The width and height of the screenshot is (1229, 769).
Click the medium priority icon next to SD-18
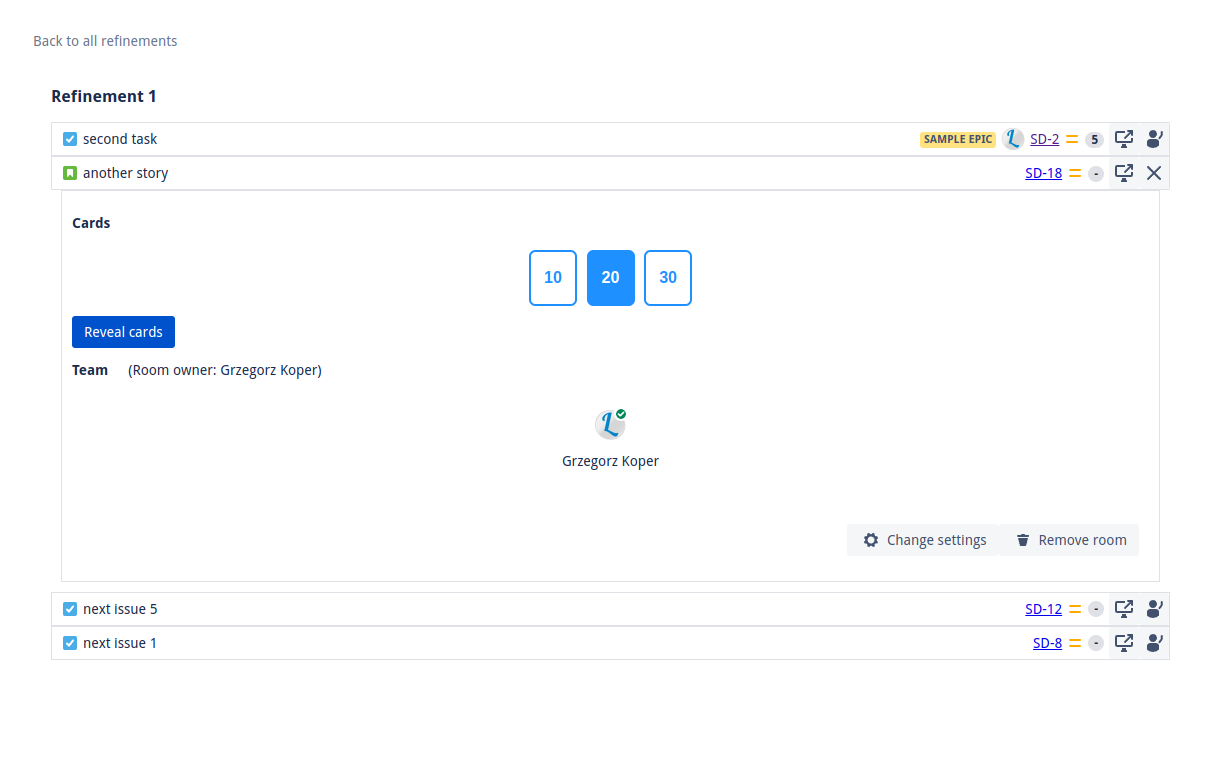1075,173
